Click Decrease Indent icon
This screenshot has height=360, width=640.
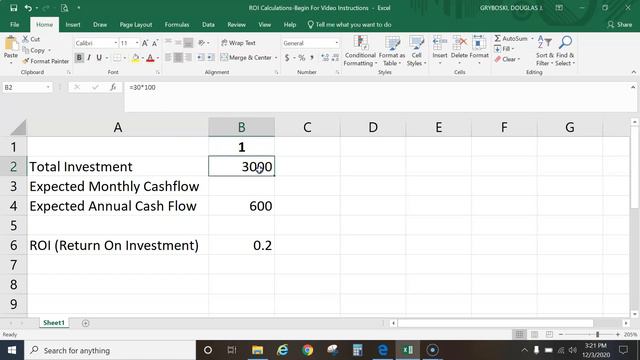pyautogui.click(x=200, y=58)
